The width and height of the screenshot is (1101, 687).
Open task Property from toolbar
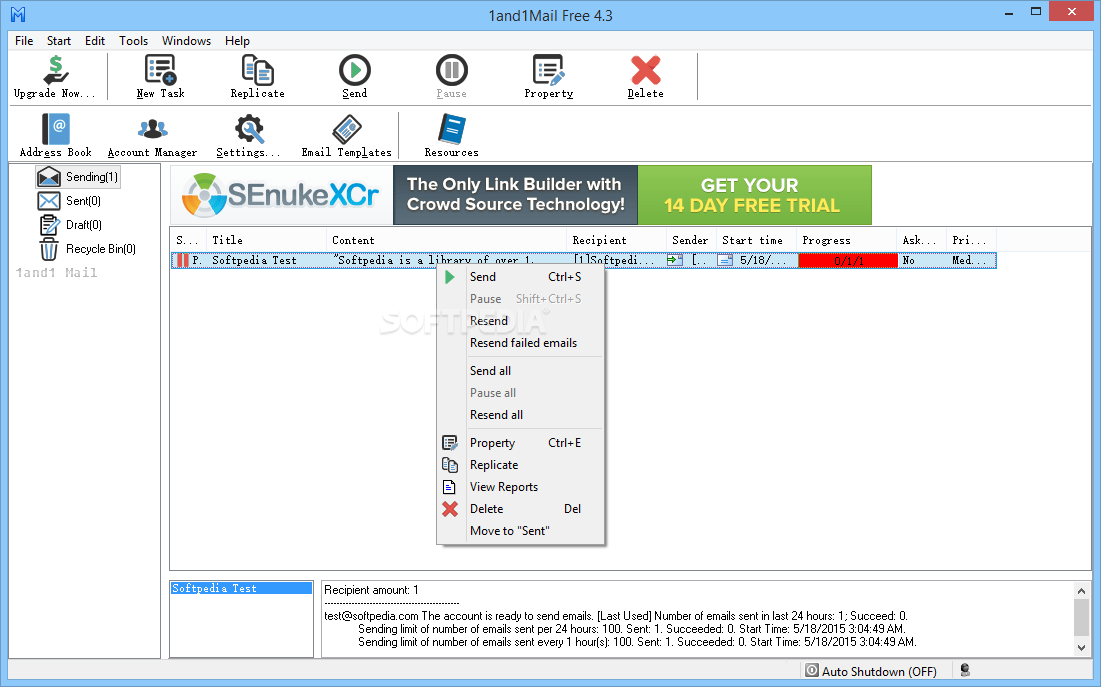coord(548,77)
